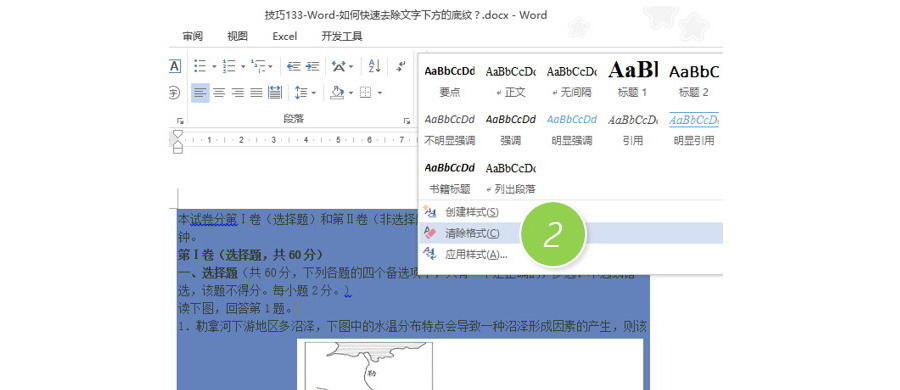Apply the 无间隔 style
The height and width of the screenshot is (390, 900).
click(x=571, y=80)
